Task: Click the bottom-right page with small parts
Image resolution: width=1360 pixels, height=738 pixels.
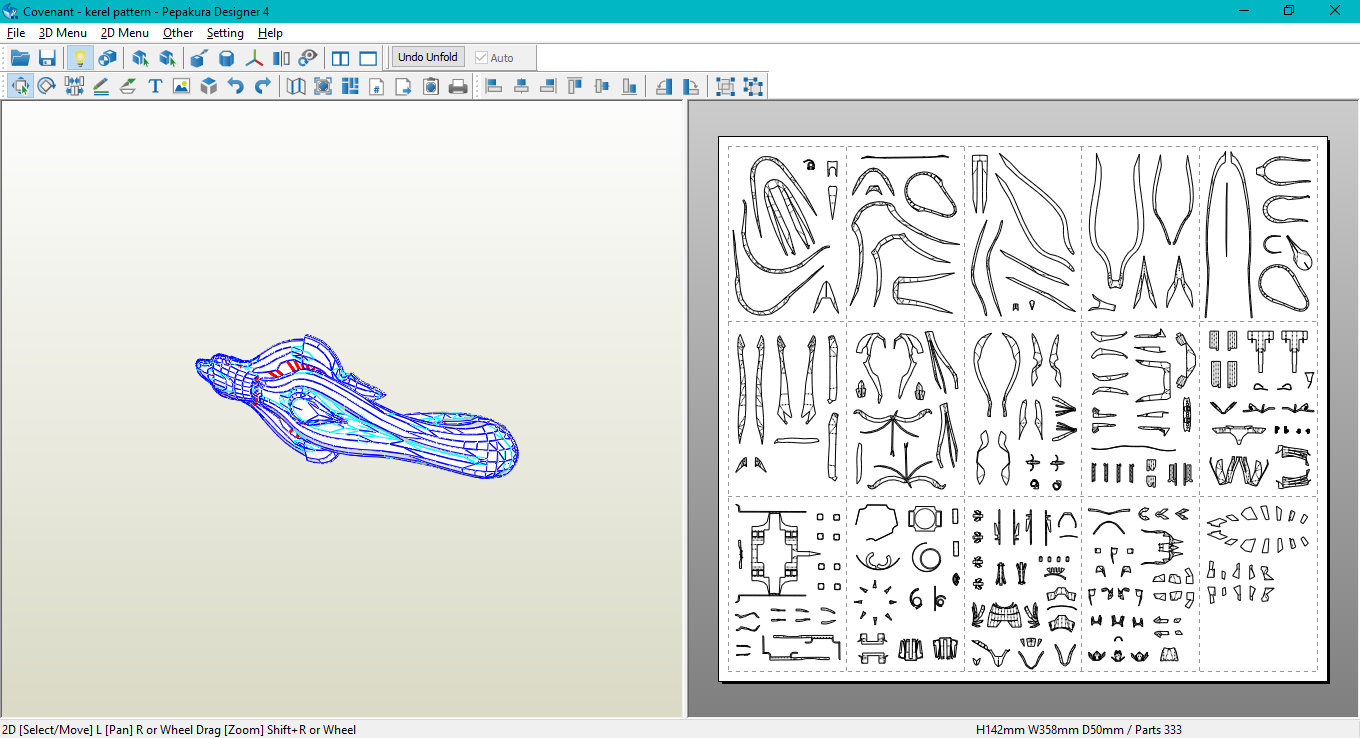Action: [x=1258, y=583]
